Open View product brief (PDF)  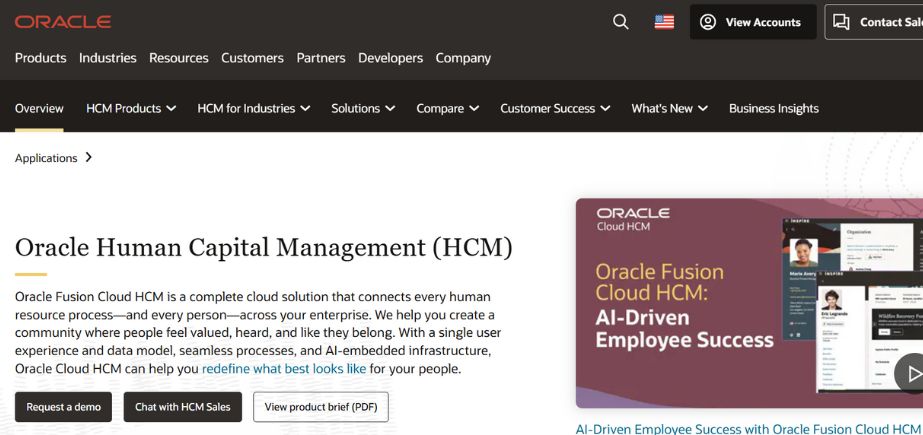click(321, 407)
